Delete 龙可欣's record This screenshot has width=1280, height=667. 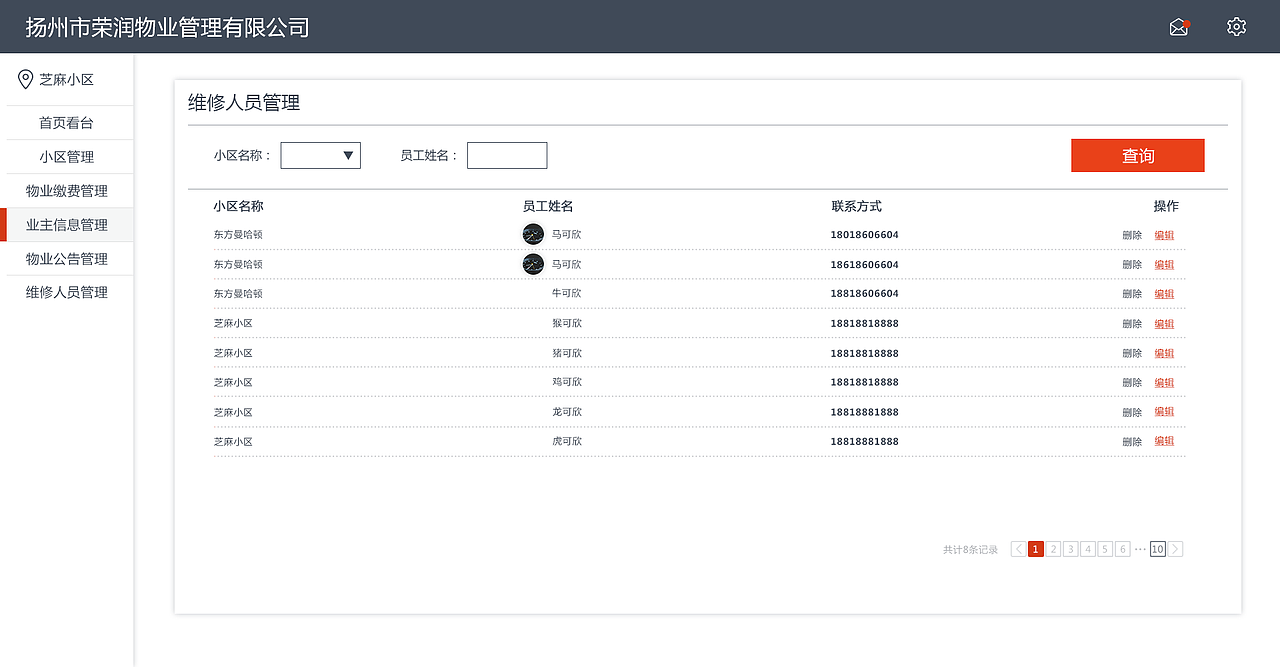coord(1132,412)
